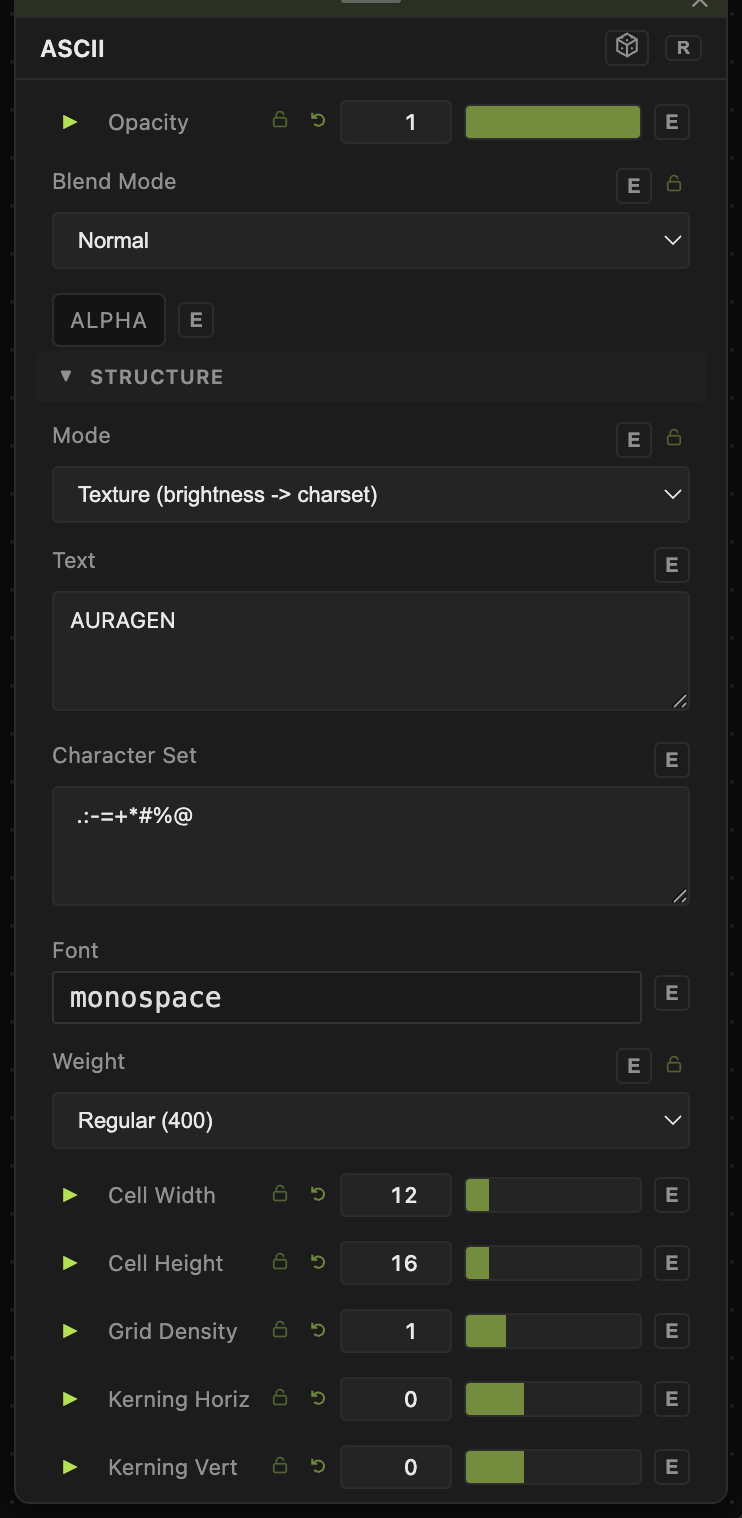
Task: Click the E icon next to the Text label
Action: pyautogui.click(x=672, y=565)
